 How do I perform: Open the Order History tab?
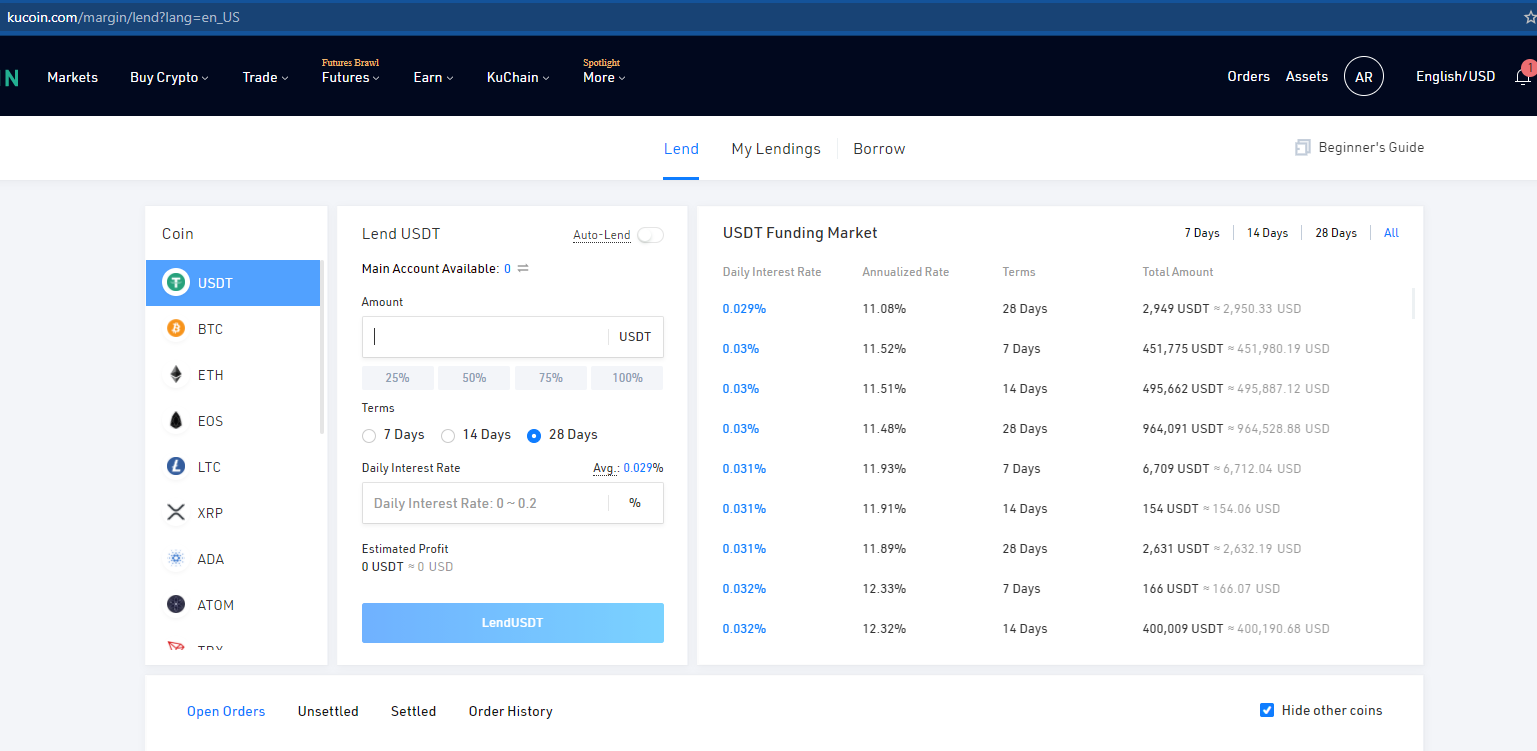[510, 711]
